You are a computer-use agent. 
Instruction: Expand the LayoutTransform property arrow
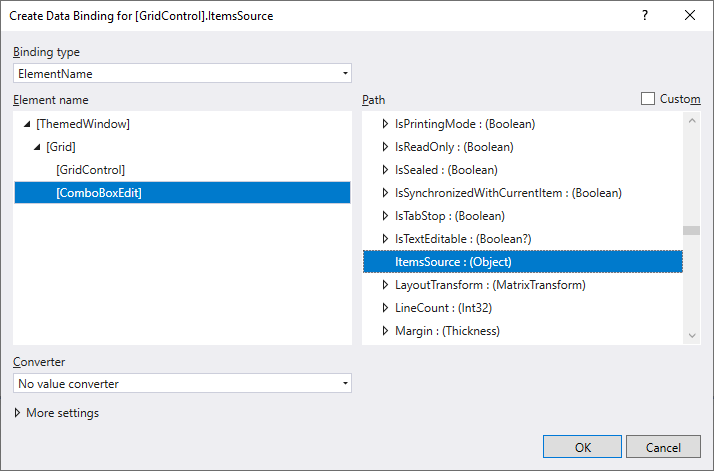click(x=385, y=285)
